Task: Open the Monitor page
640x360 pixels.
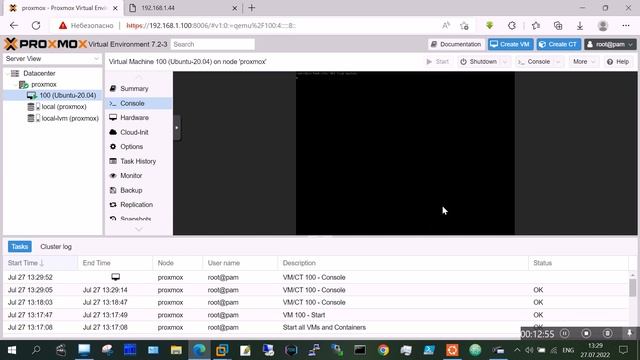Action: point(131,176)
